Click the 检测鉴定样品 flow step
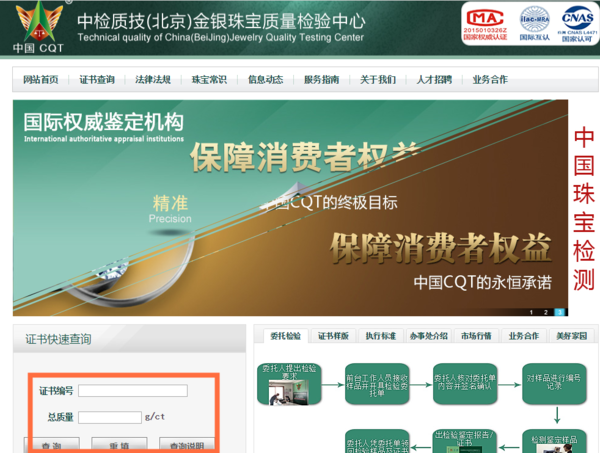600x453 pixels. click(x=554, y=442)
